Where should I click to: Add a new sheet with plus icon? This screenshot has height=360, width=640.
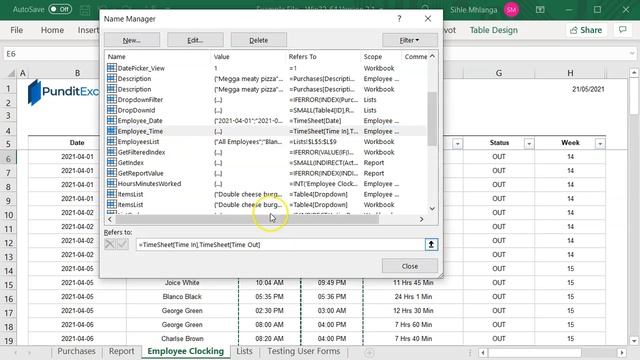(x=369, y=352)
